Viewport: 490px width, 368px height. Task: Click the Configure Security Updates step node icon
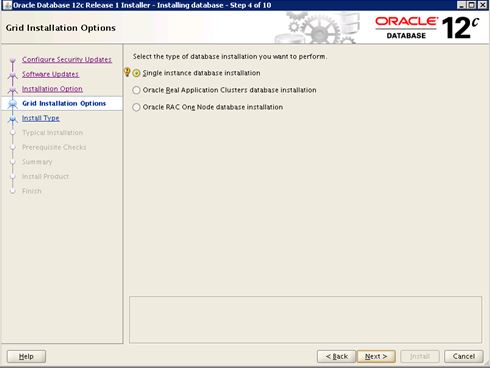click(13, 60)
